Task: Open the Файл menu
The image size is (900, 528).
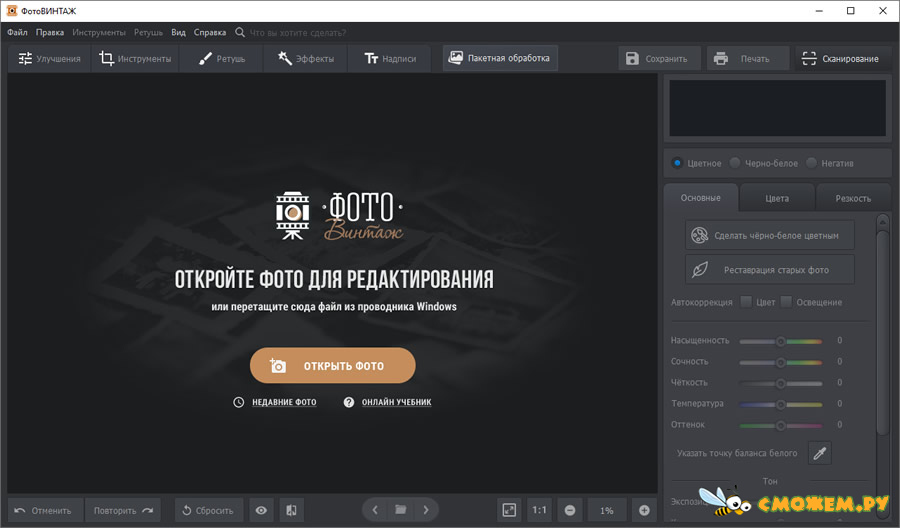Action: click(17, 32)
